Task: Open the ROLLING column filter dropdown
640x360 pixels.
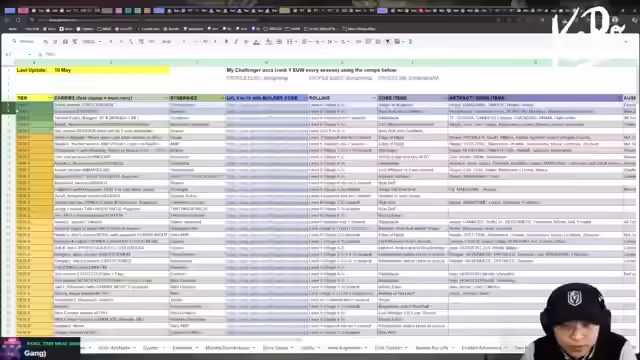Action: pos(374,98)
